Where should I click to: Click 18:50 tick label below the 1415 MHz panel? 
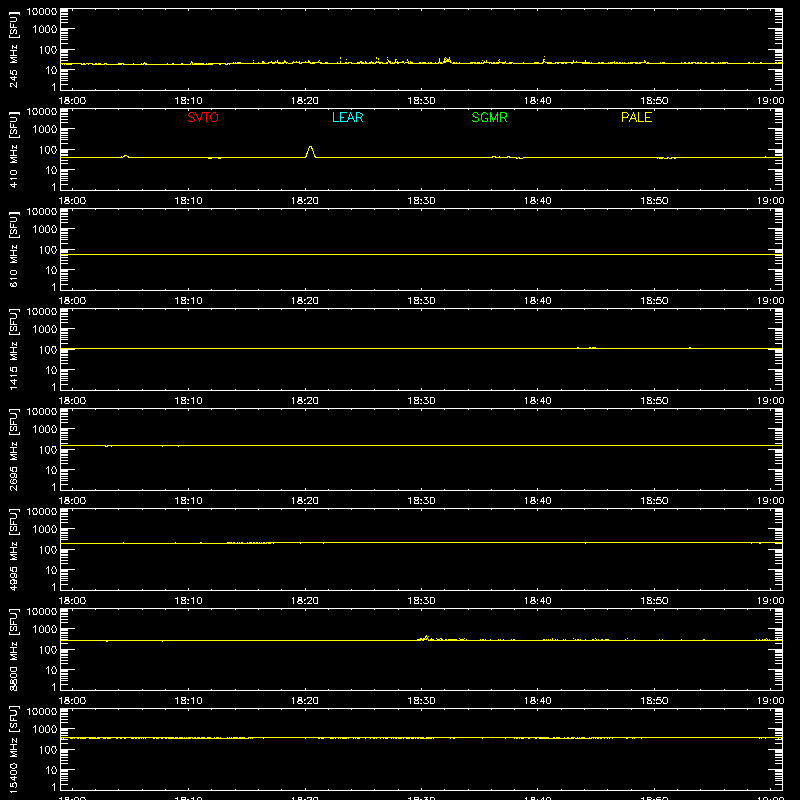click(654, 401)
